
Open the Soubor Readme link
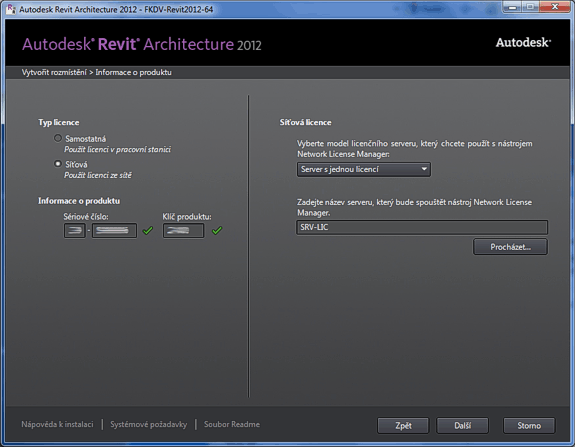[232, 424]
